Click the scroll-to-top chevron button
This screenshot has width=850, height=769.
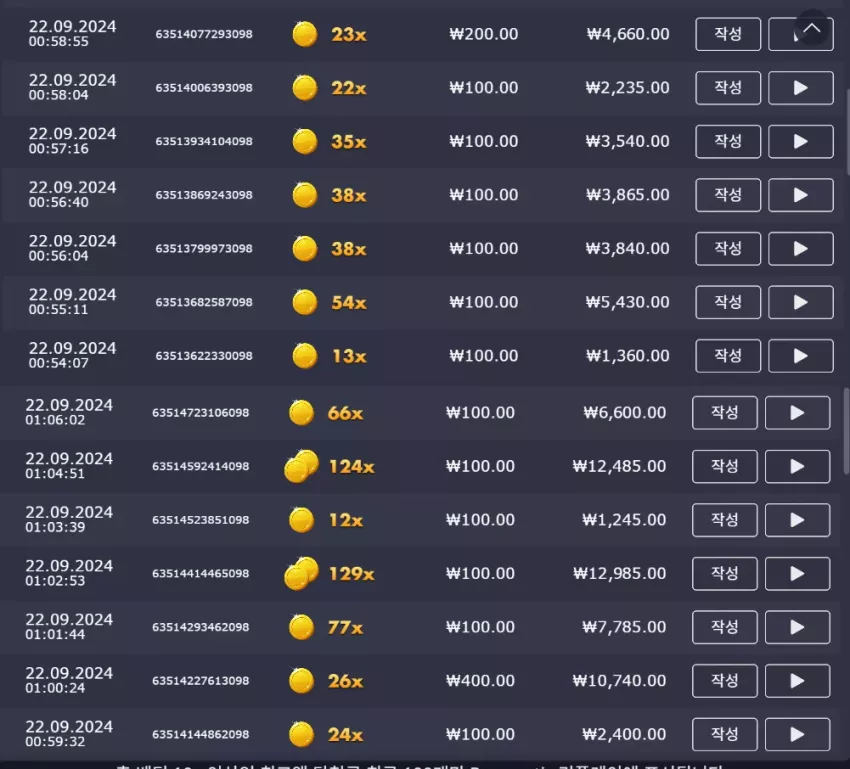tap(812, 28)
